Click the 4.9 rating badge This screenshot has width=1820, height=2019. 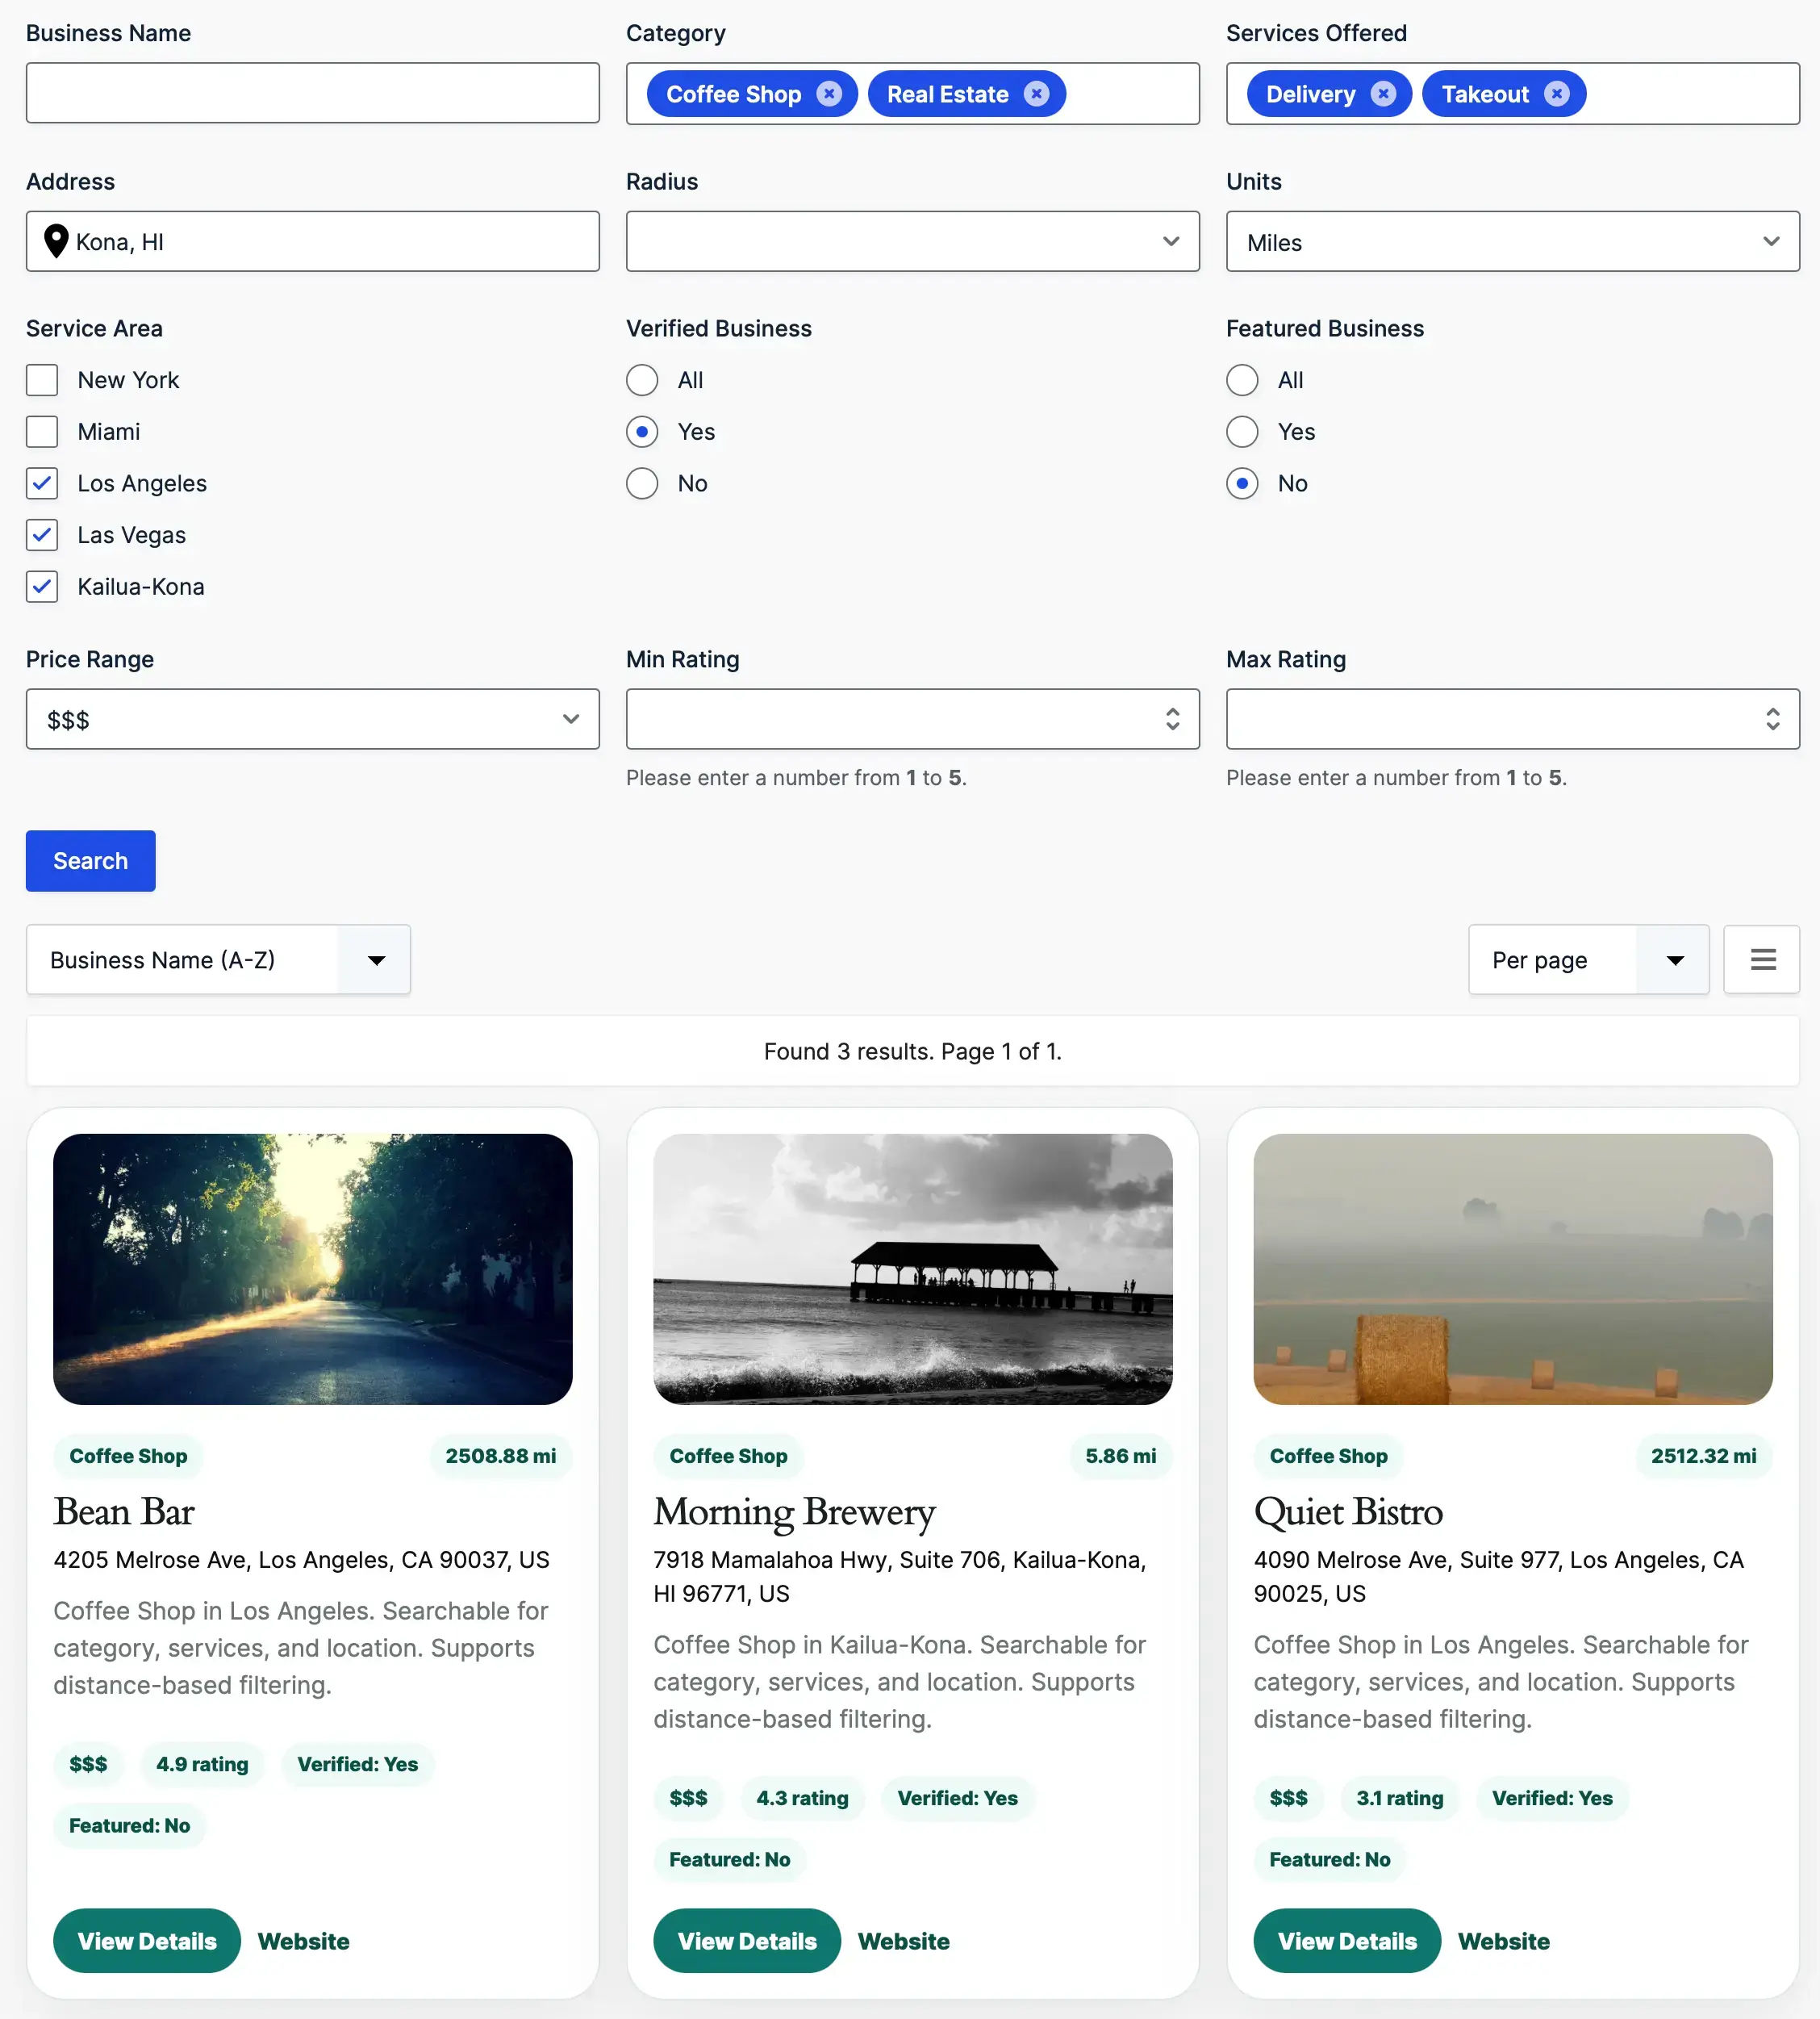[x=202, y=1764]
